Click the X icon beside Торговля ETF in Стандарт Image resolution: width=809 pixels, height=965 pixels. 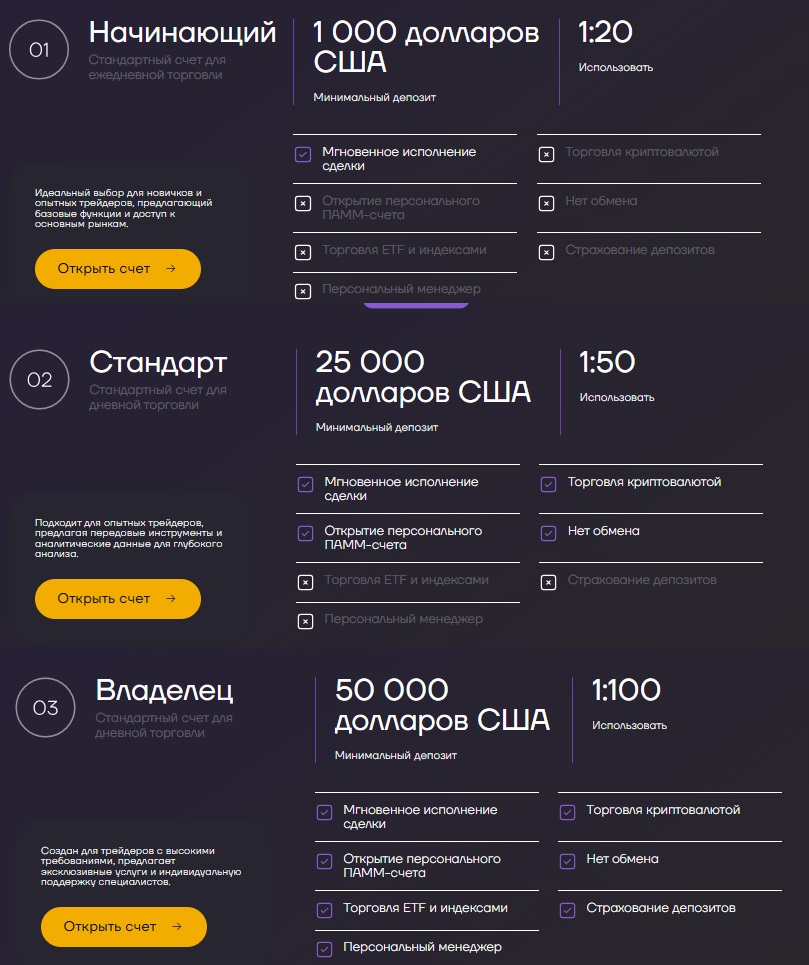point(305,582)
